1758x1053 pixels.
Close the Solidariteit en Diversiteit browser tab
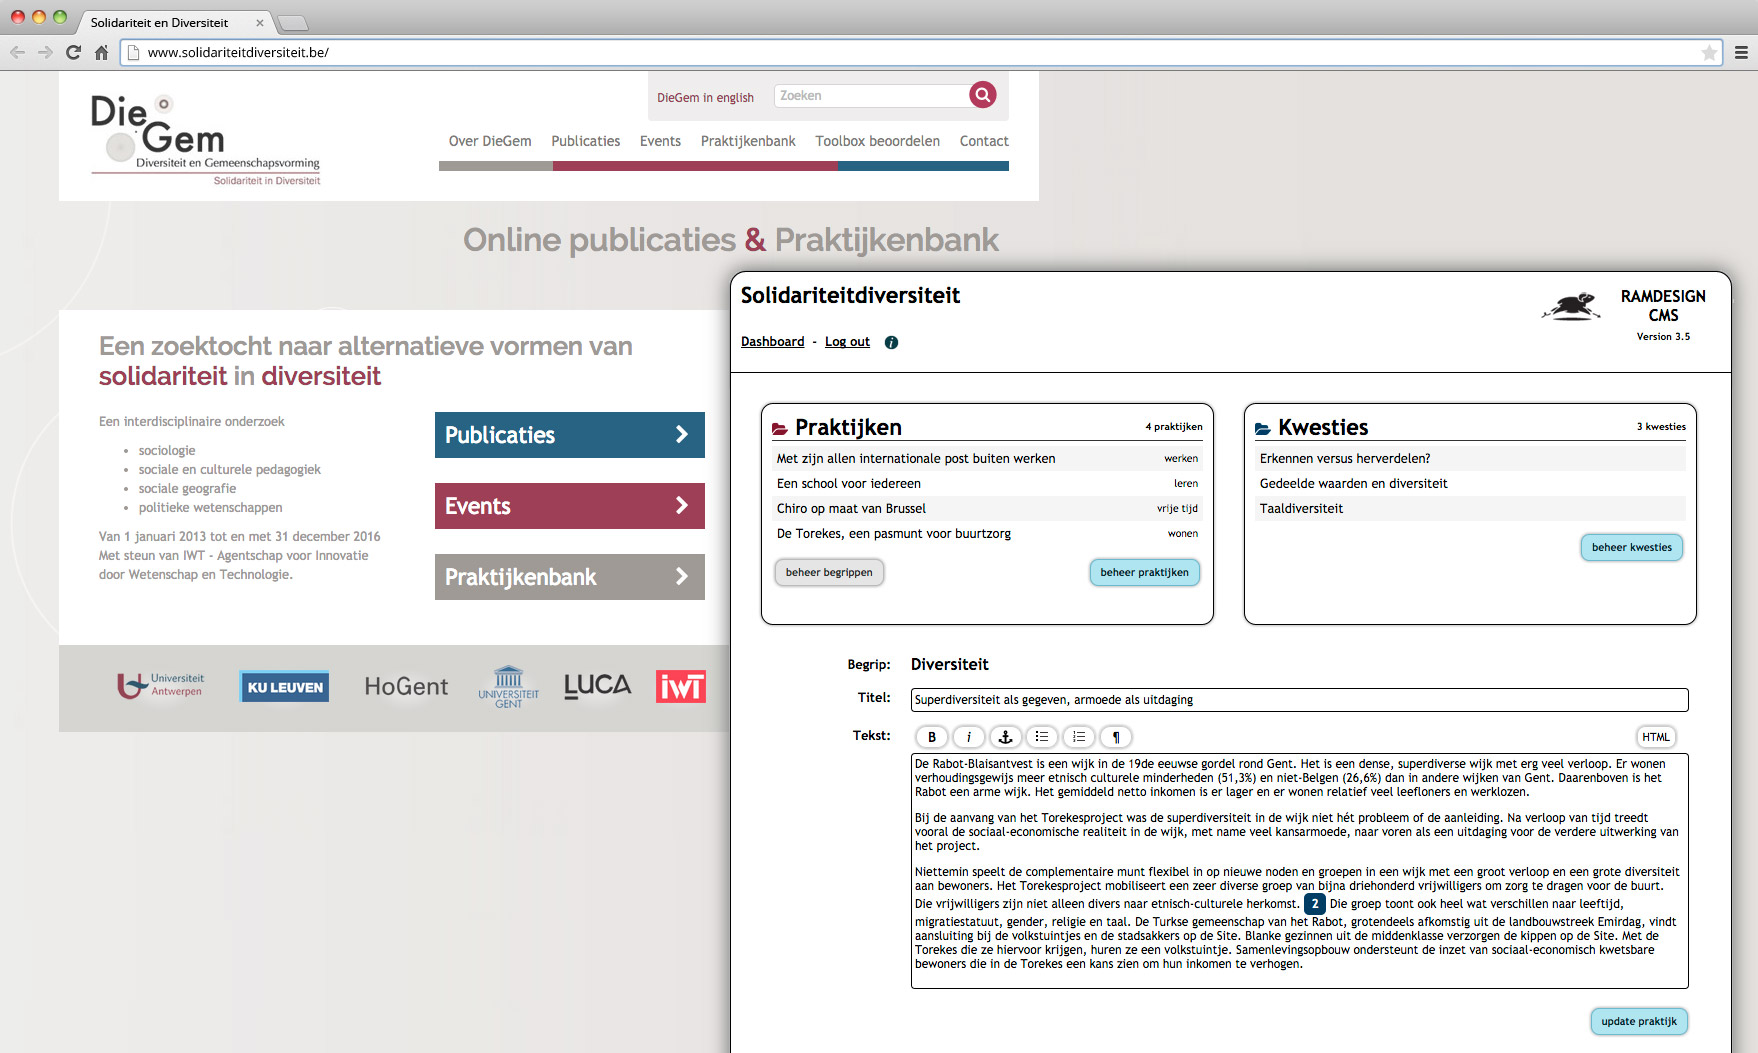[x=260, y=22]
